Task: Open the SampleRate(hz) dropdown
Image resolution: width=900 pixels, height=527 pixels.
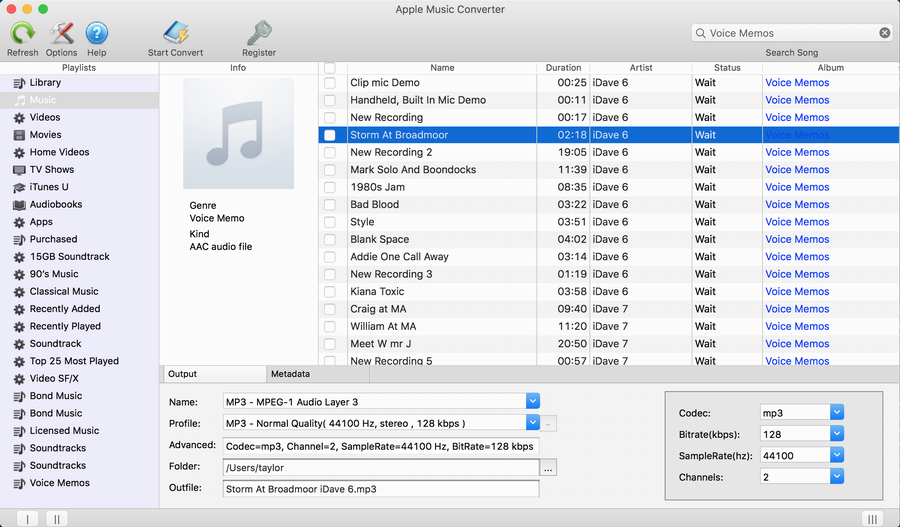Action: [x=837, y=455]
